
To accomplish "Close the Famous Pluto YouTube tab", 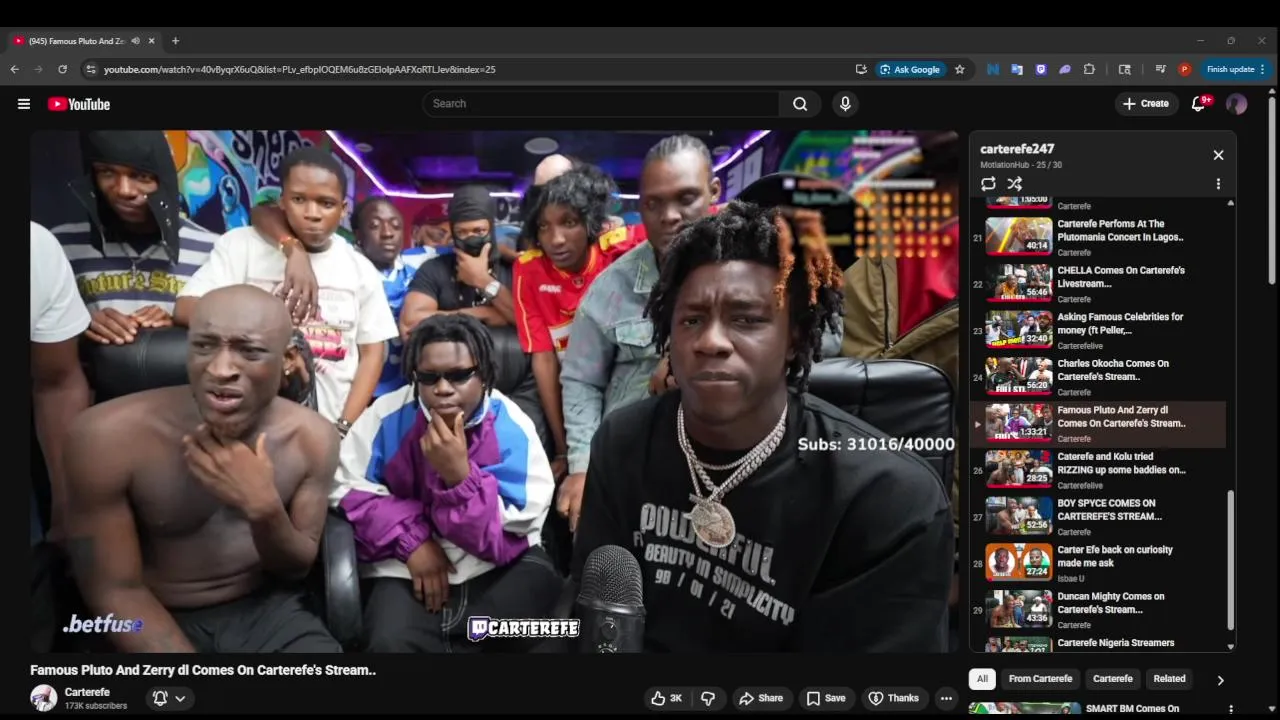I will [x=152, y=41].
